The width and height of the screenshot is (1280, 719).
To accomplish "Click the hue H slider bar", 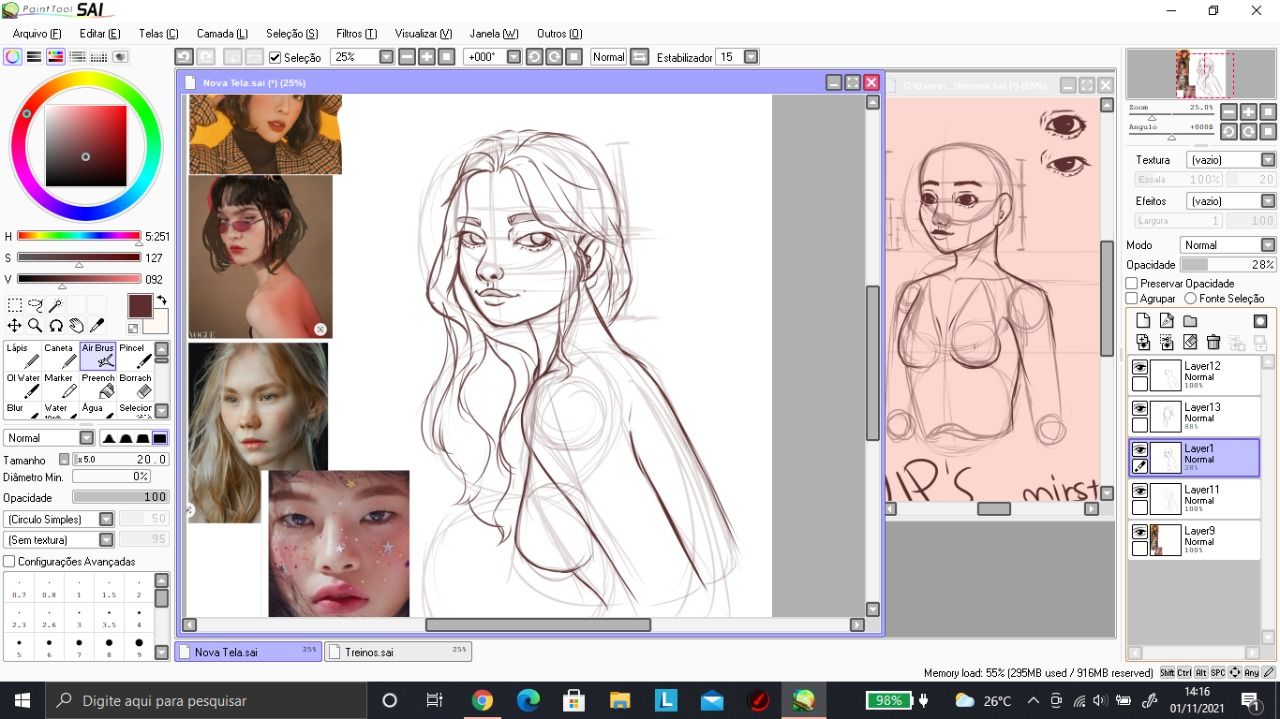I will [79, 236].
